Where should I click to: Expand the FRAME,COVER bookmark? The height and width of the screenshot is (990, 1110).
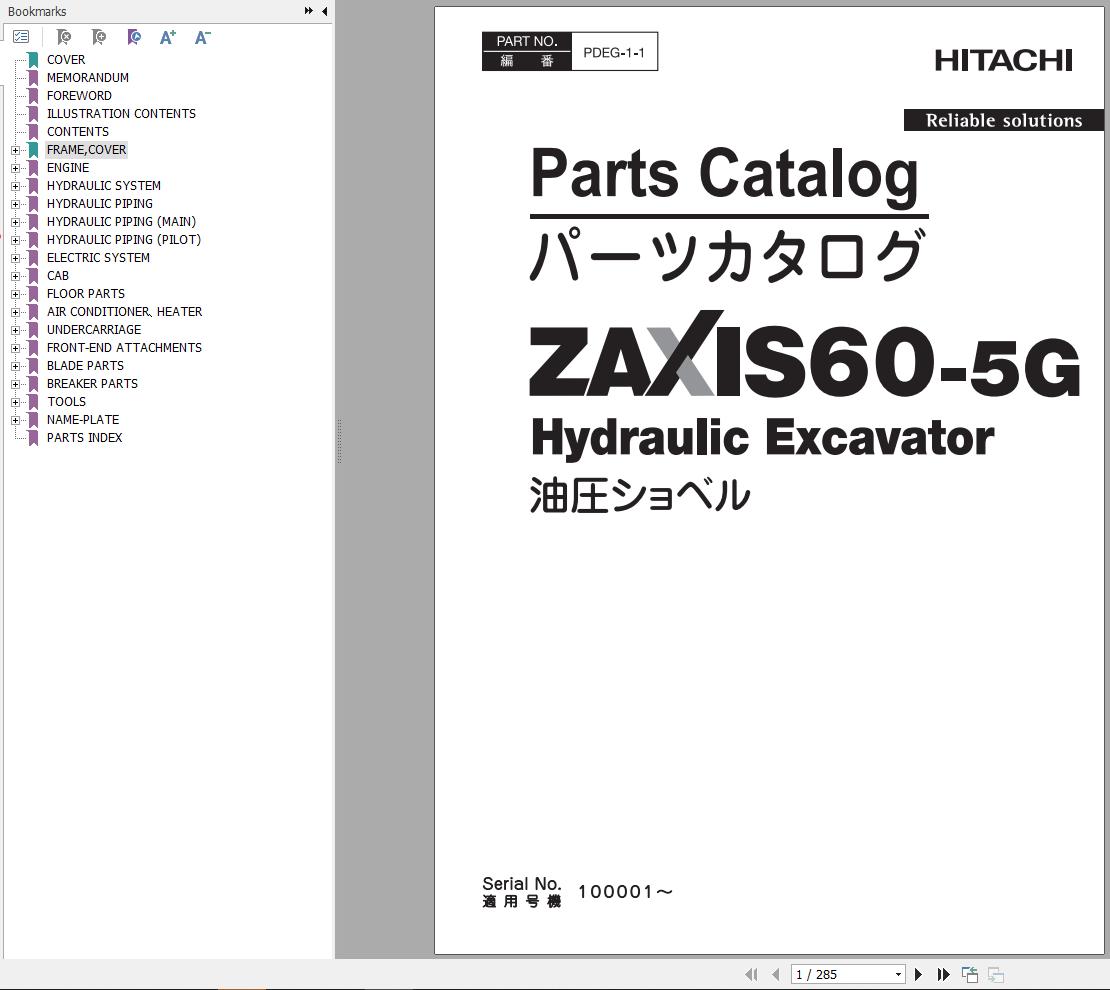point(16,150)
